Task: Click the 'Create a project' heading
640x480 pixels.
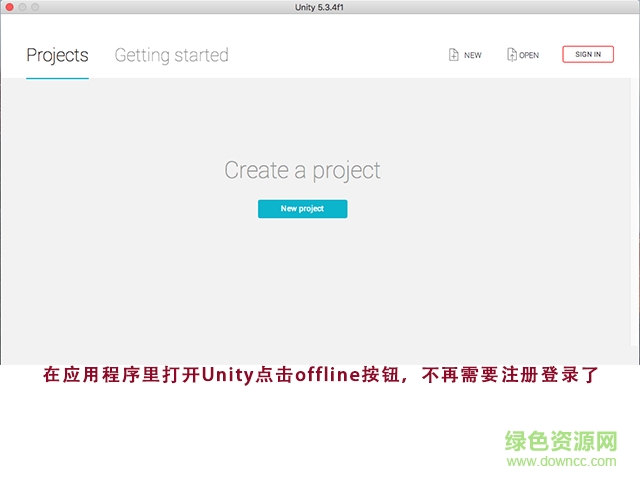Action: click(302, 170)
